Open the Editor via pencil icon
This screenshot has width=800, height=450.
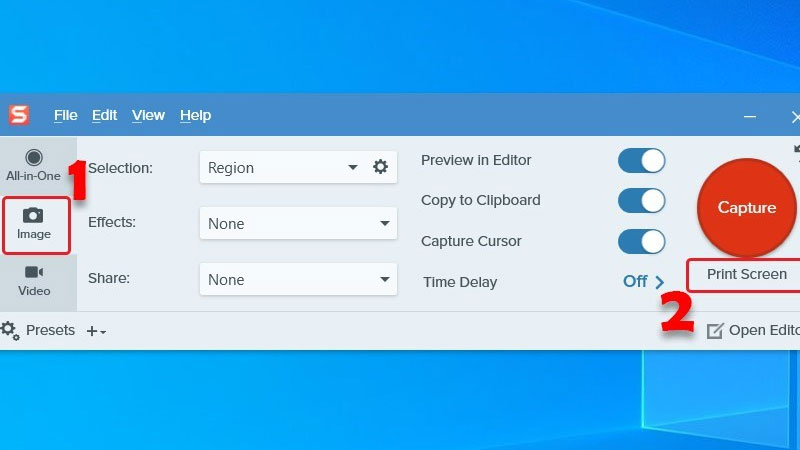pyautogui.click(x=715, y=331)
